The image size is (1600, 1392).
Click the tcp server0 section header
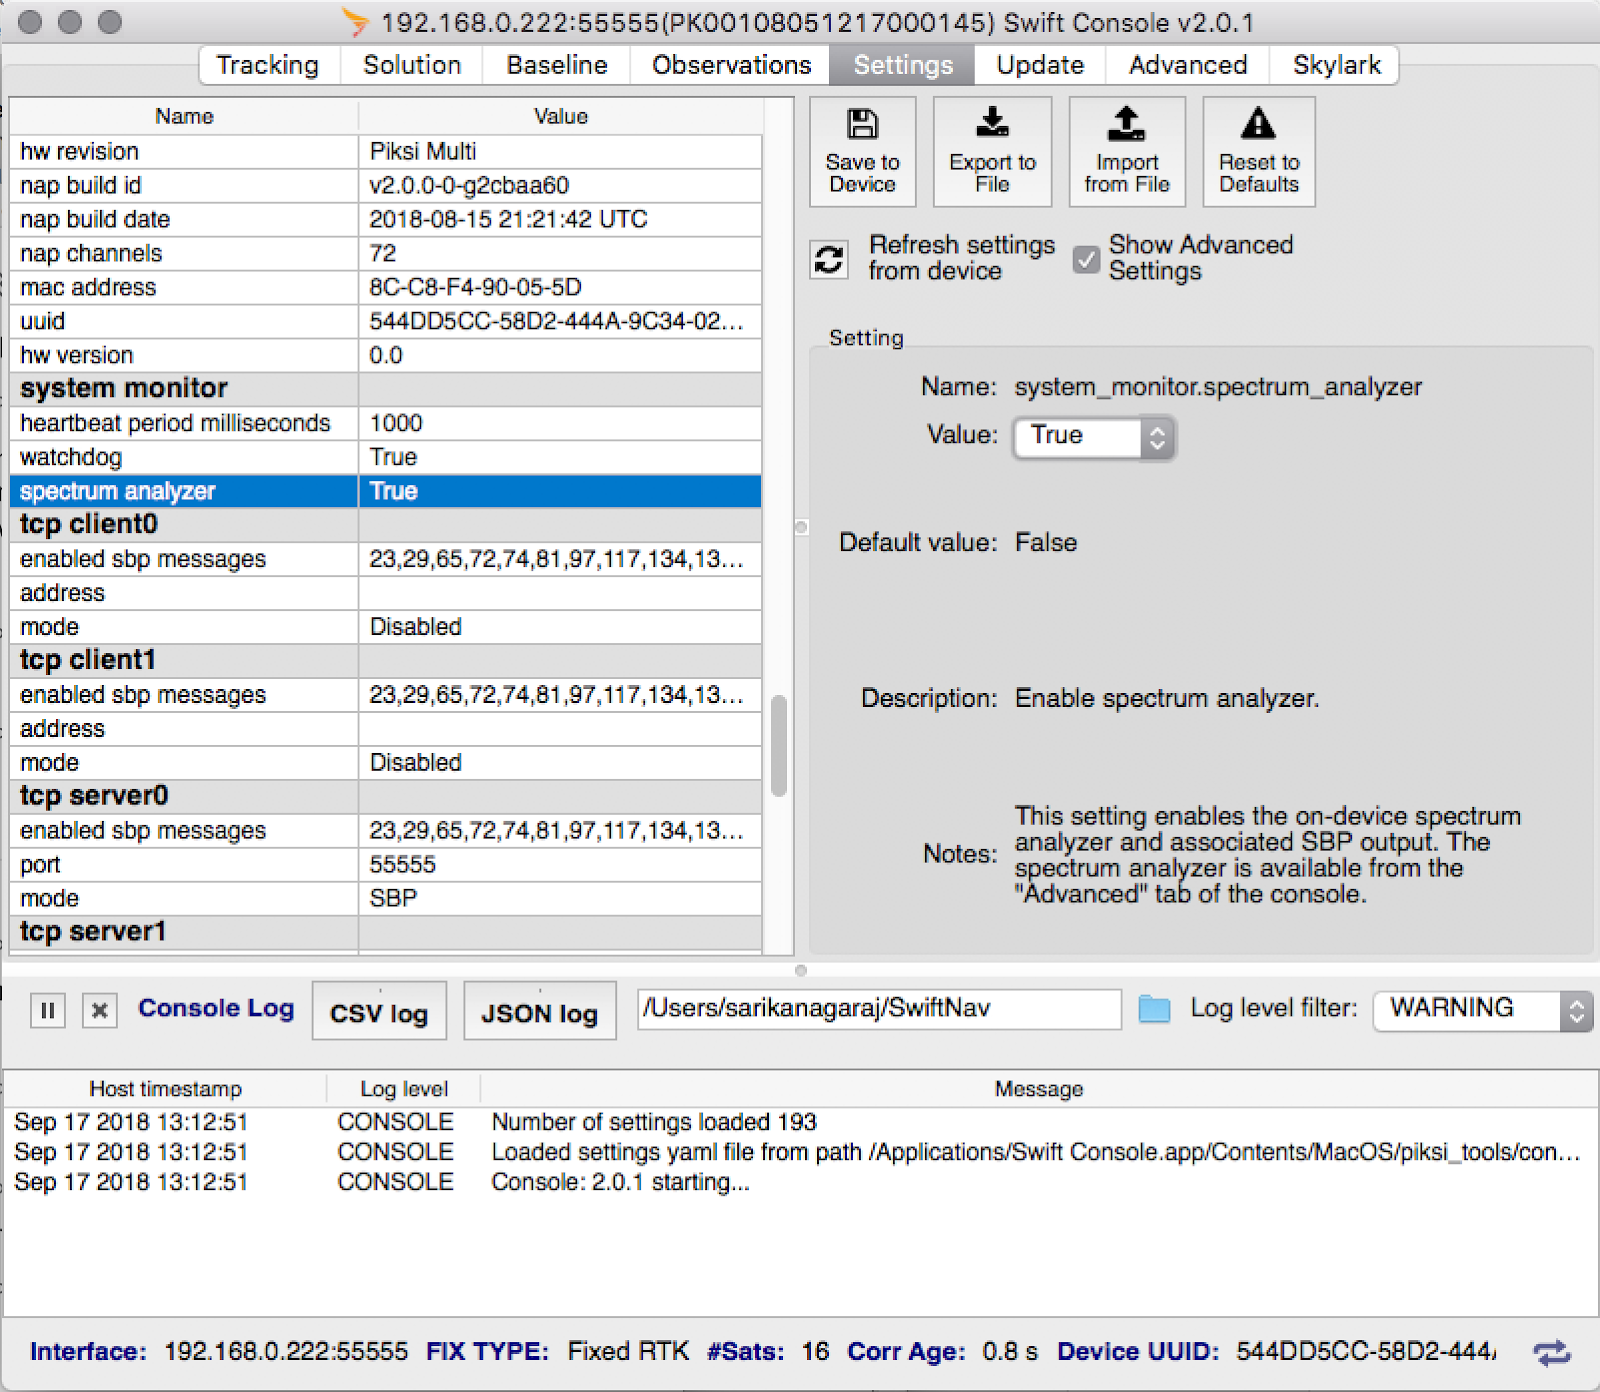tap(386, 796)
